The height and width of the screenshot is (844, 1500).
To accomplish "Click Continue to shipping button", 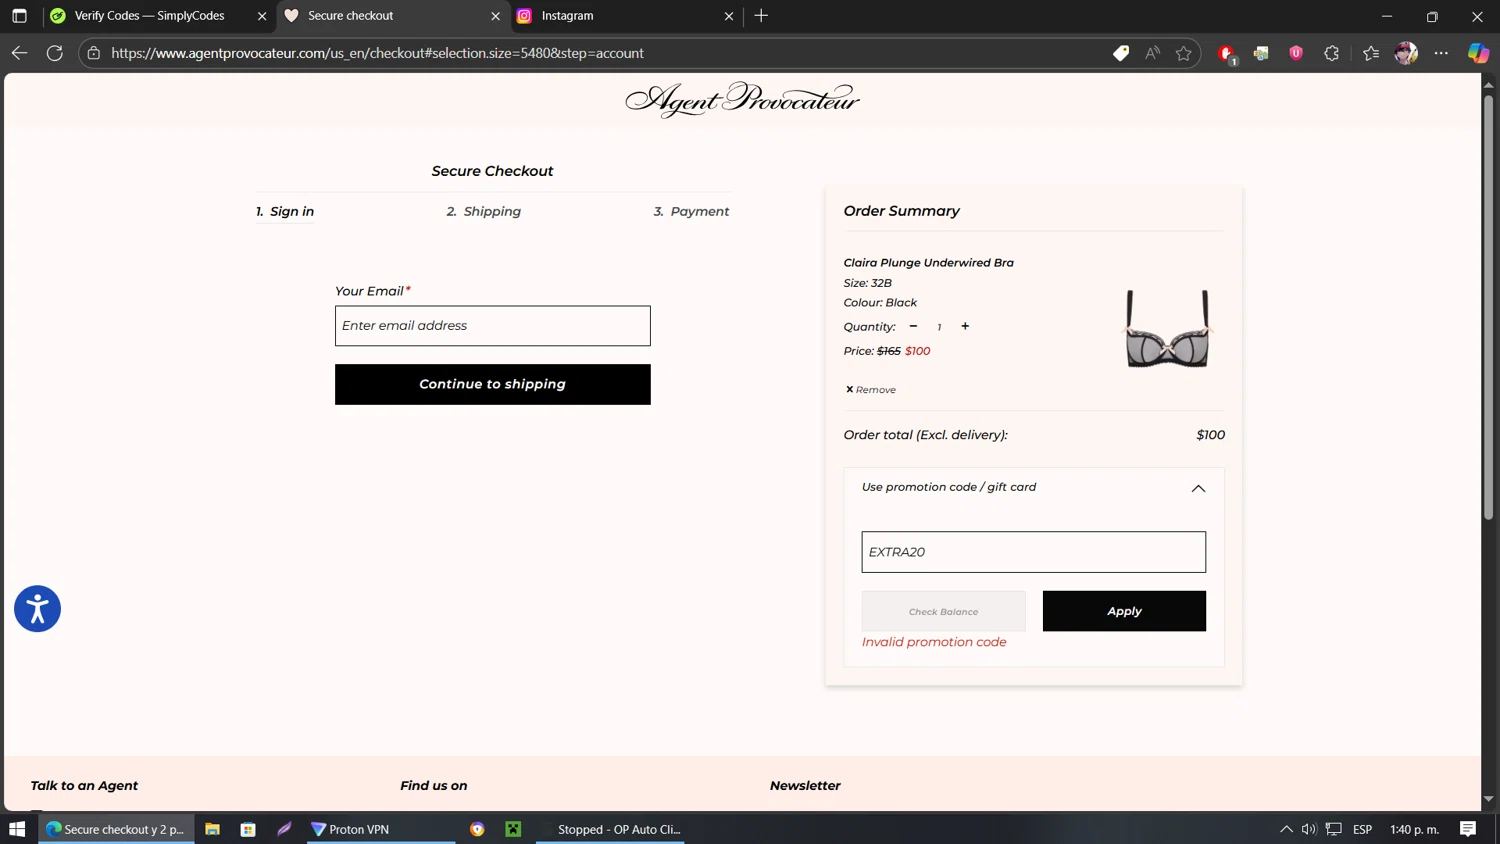I will click(x=493, y=384).
